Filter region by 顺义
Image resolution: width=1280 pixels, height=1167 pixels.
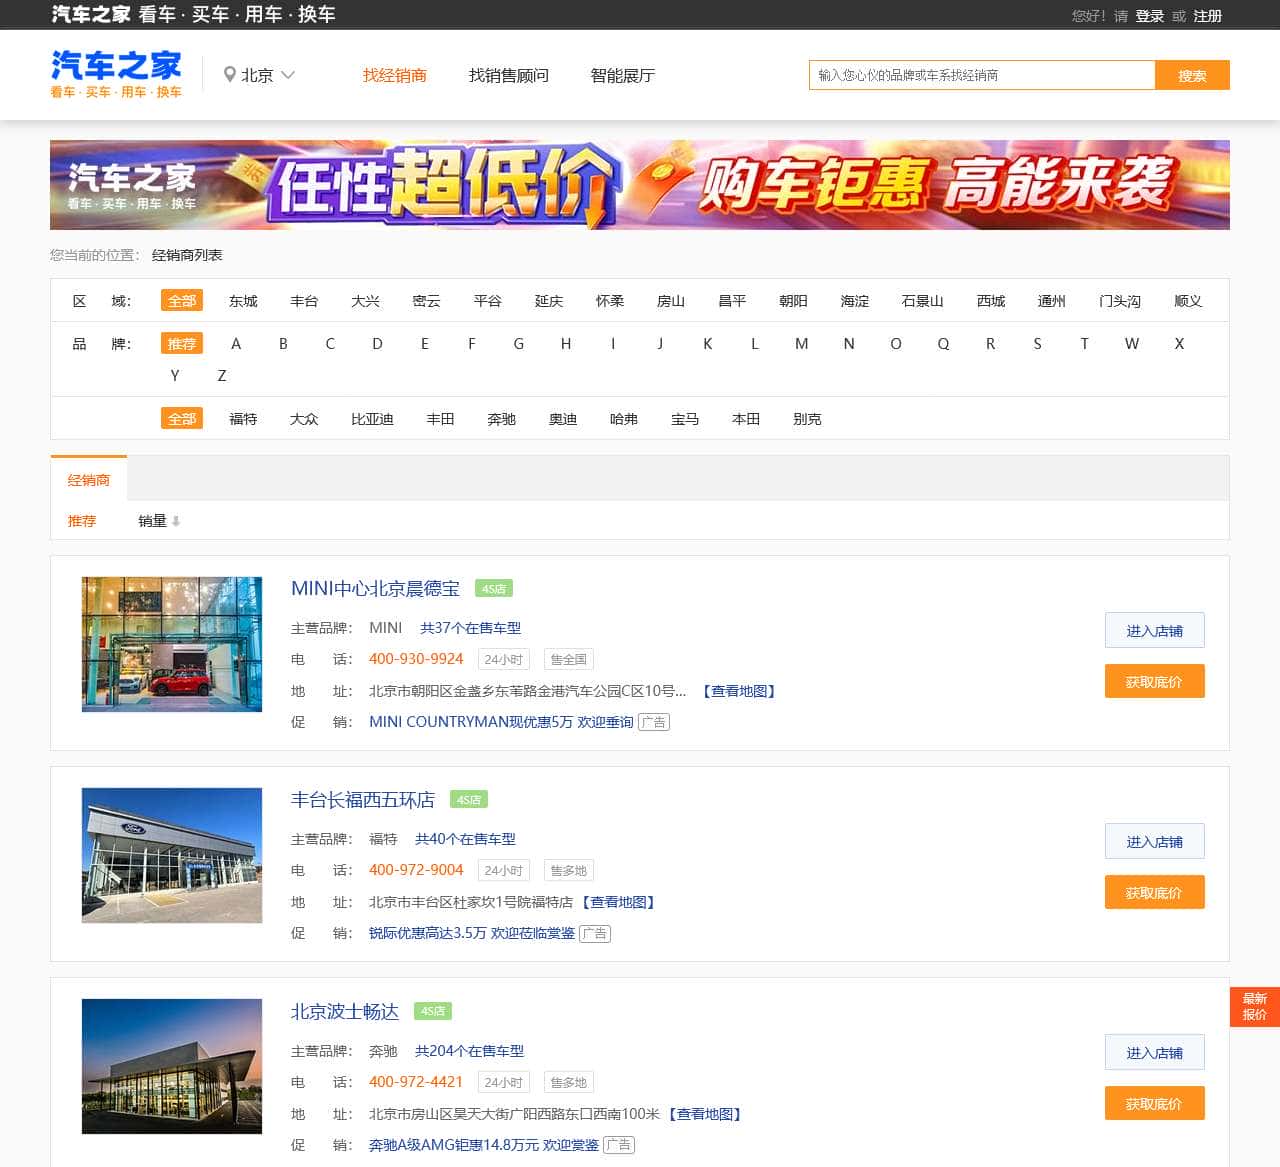(x=1188, y=301)
